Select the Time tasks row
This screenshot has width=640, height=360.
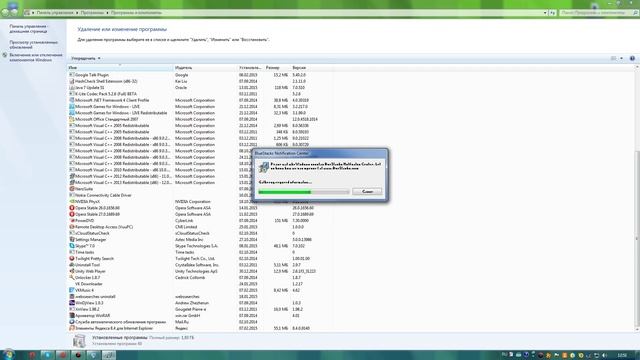200,252
